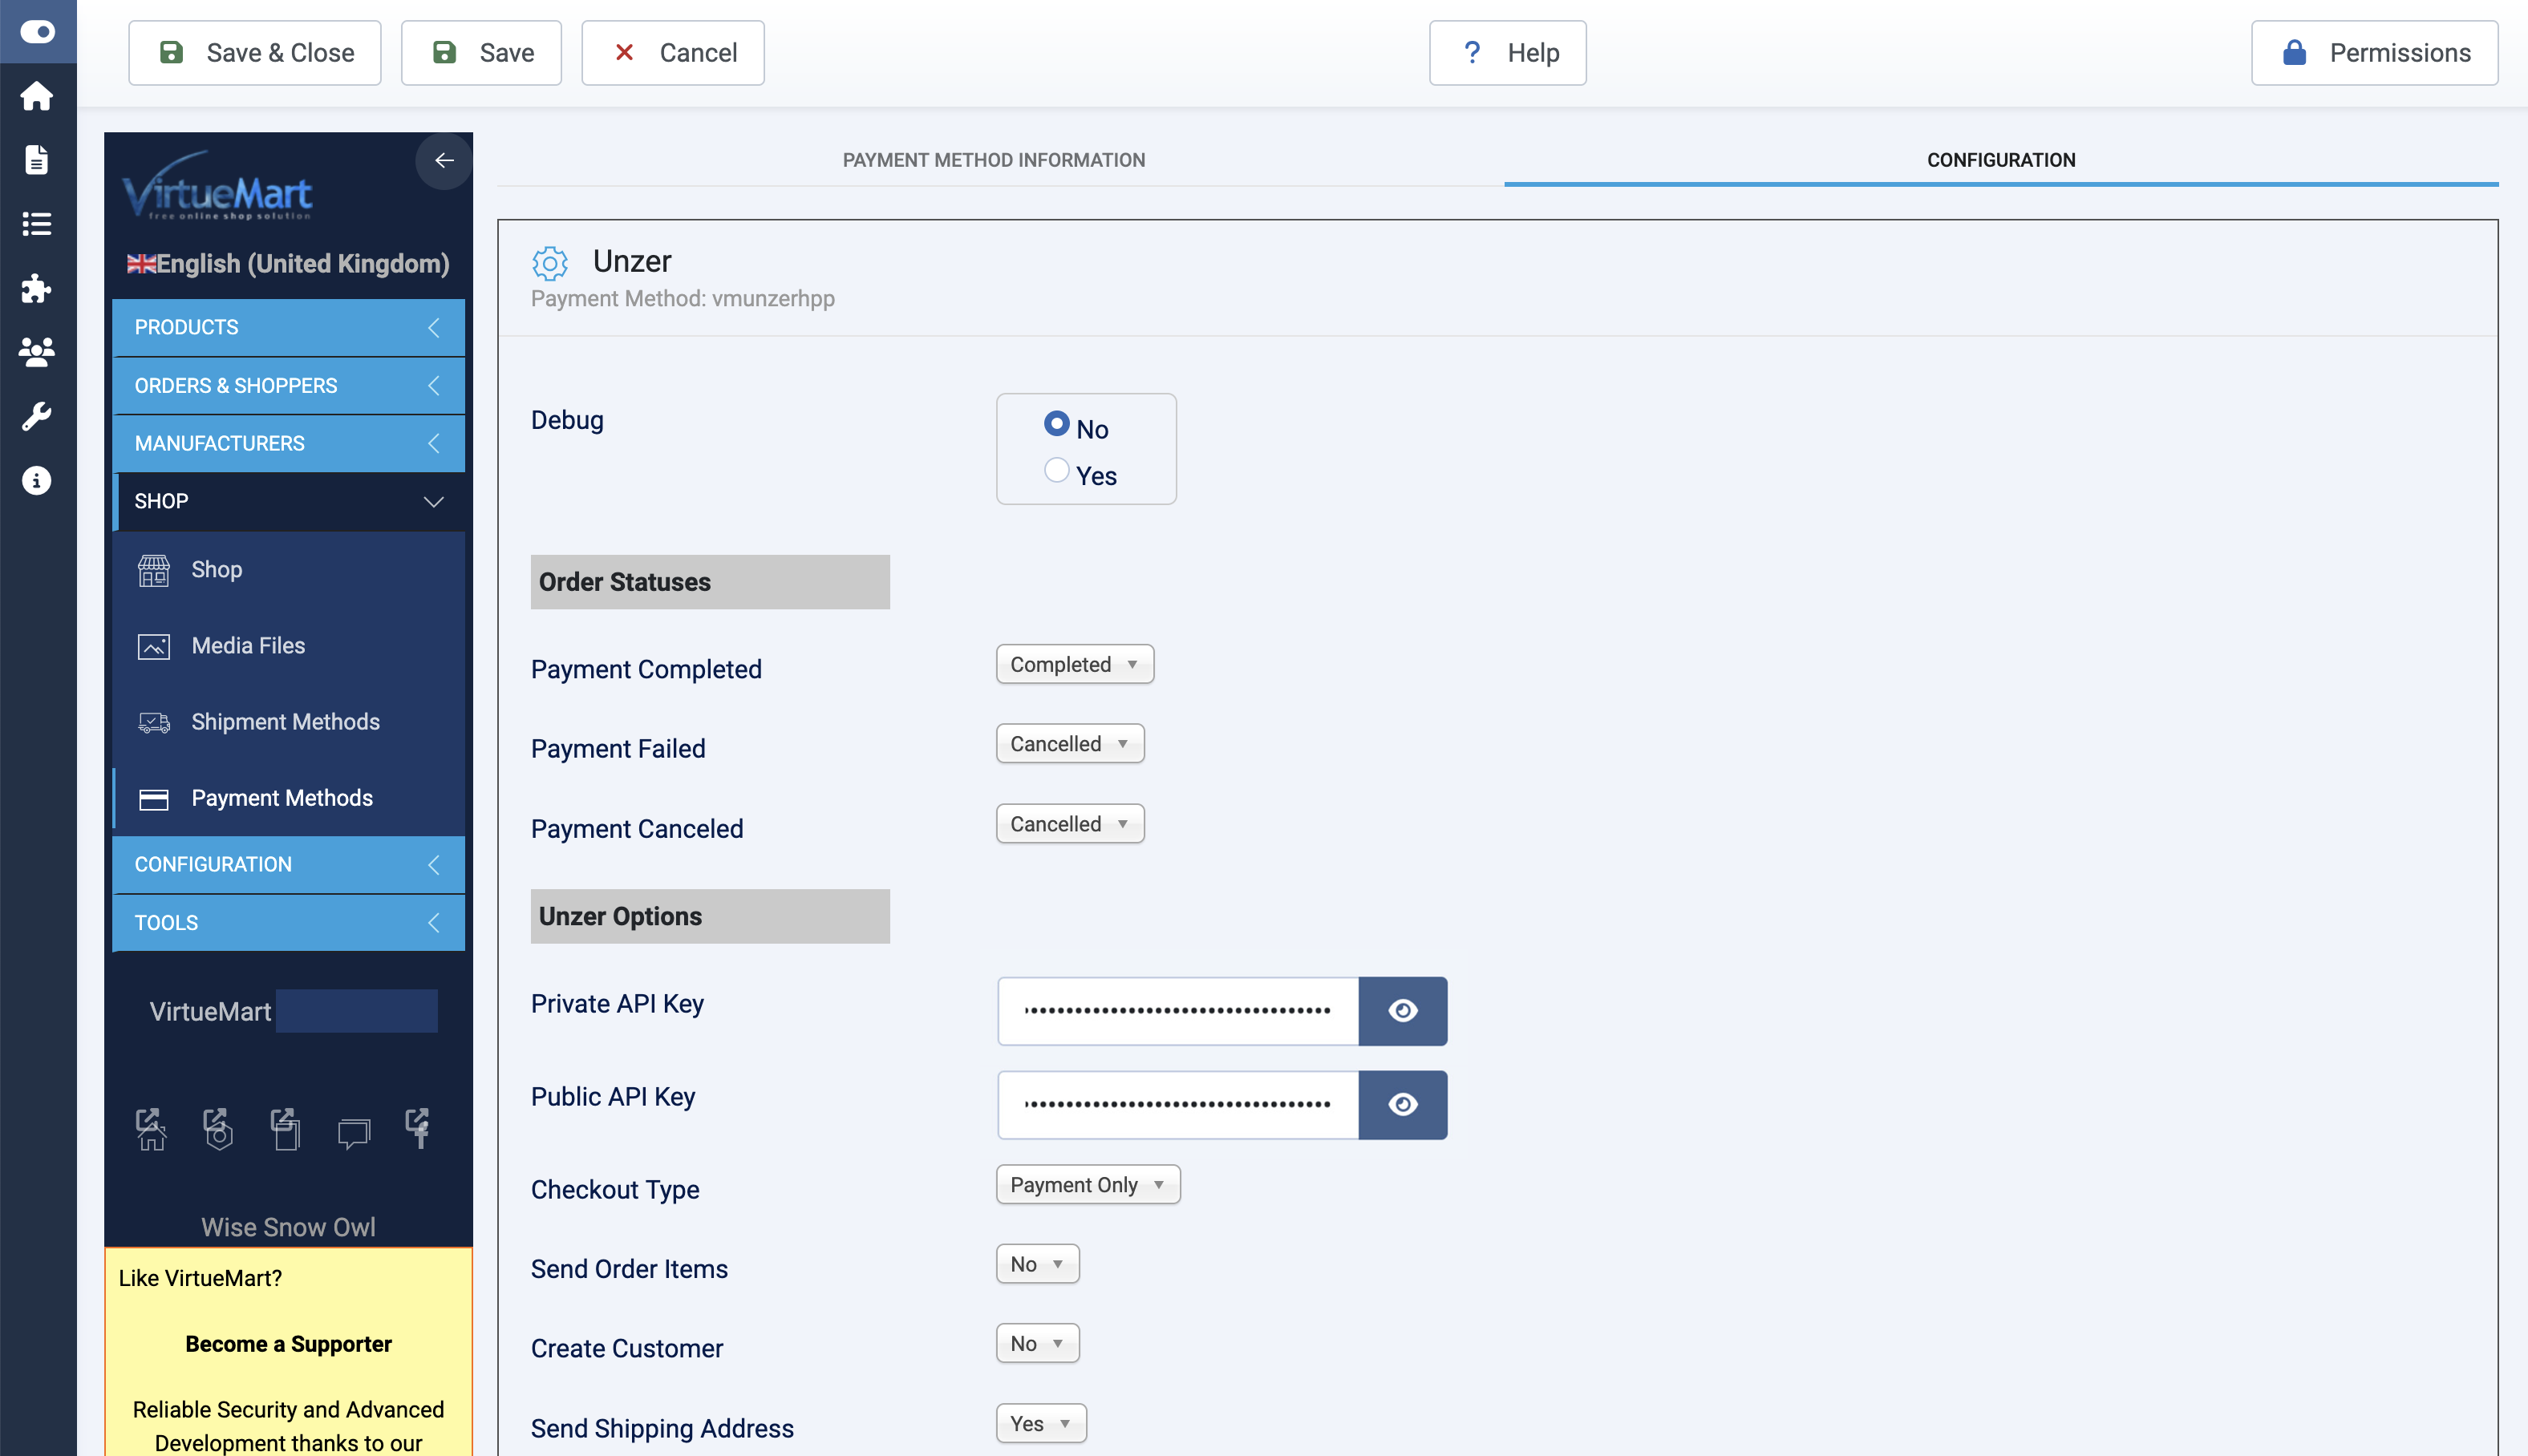The image size is (2528, 1456).
Task: Expand the ORDERS & SHOPPERS section
Action: click(288, 385)
